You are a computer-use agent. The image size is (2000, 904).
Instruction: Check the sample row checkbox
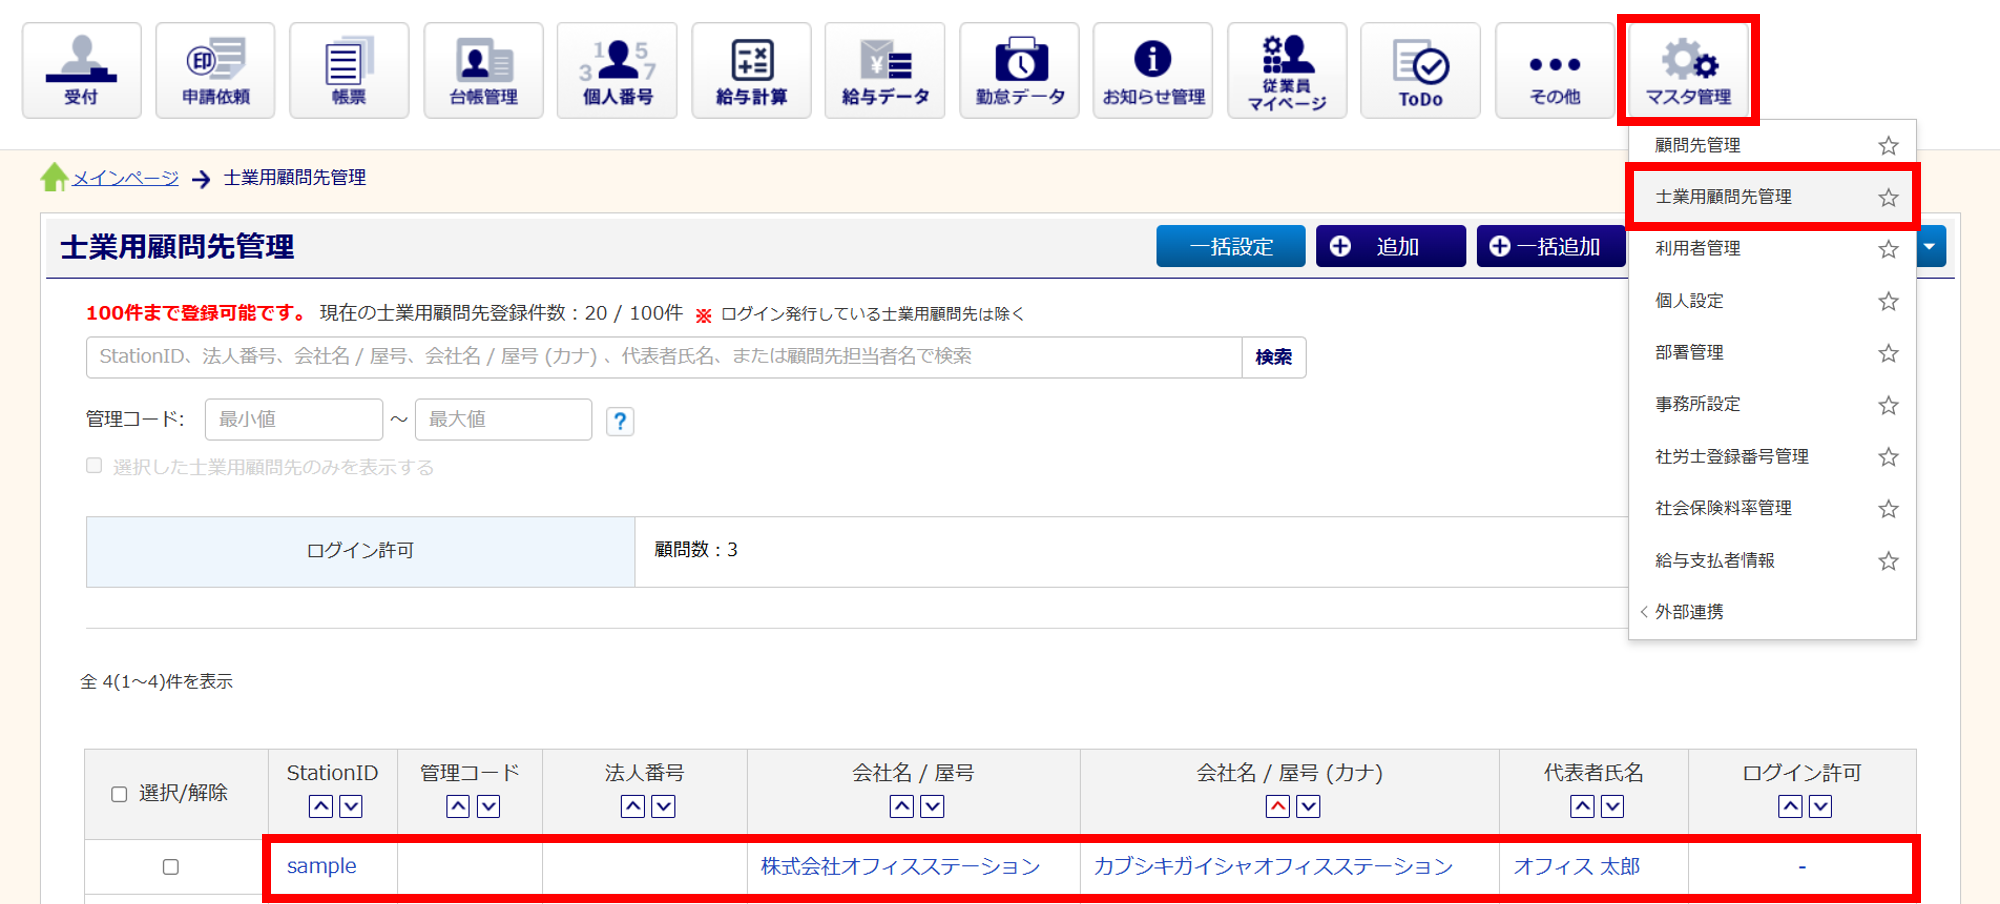pyautogui.click(x=171, y=867)
